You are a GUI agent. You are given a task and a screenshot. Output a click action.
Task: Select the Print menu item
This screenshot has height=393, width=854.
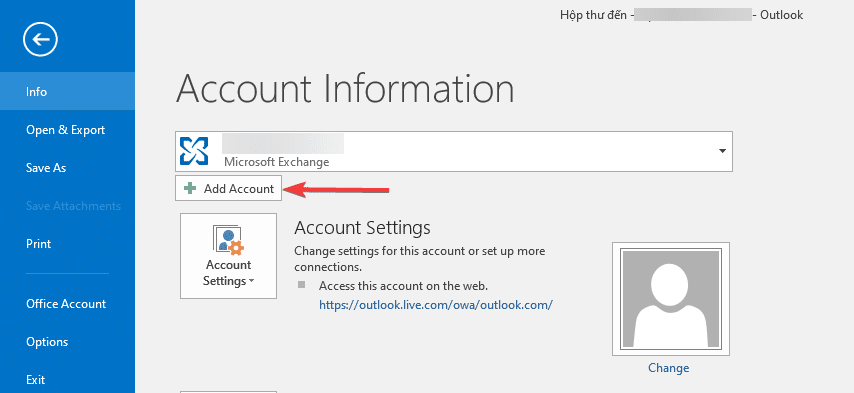[68, 244]
